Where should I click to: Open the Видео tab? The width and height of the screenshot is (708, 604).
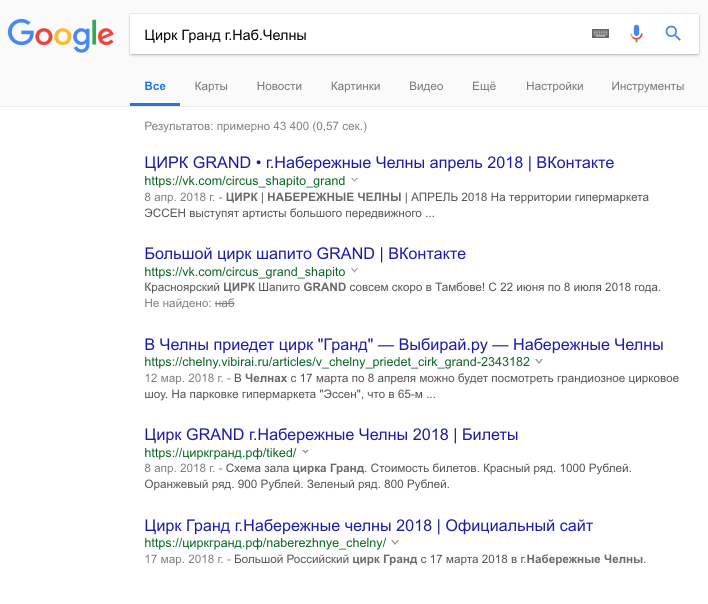click(426, 86)
